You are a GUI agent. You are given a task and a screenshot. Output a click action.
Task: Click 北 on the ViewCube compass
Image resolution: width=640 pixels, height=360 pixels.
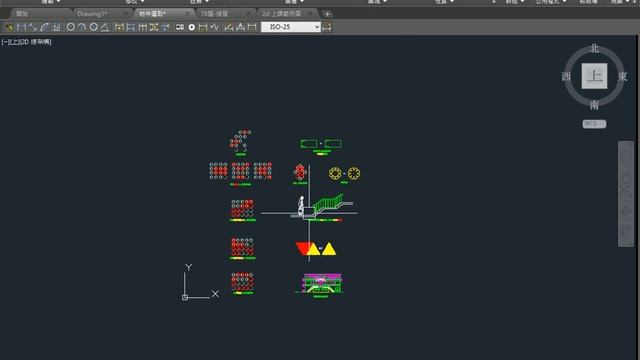[x=594, y=49]
